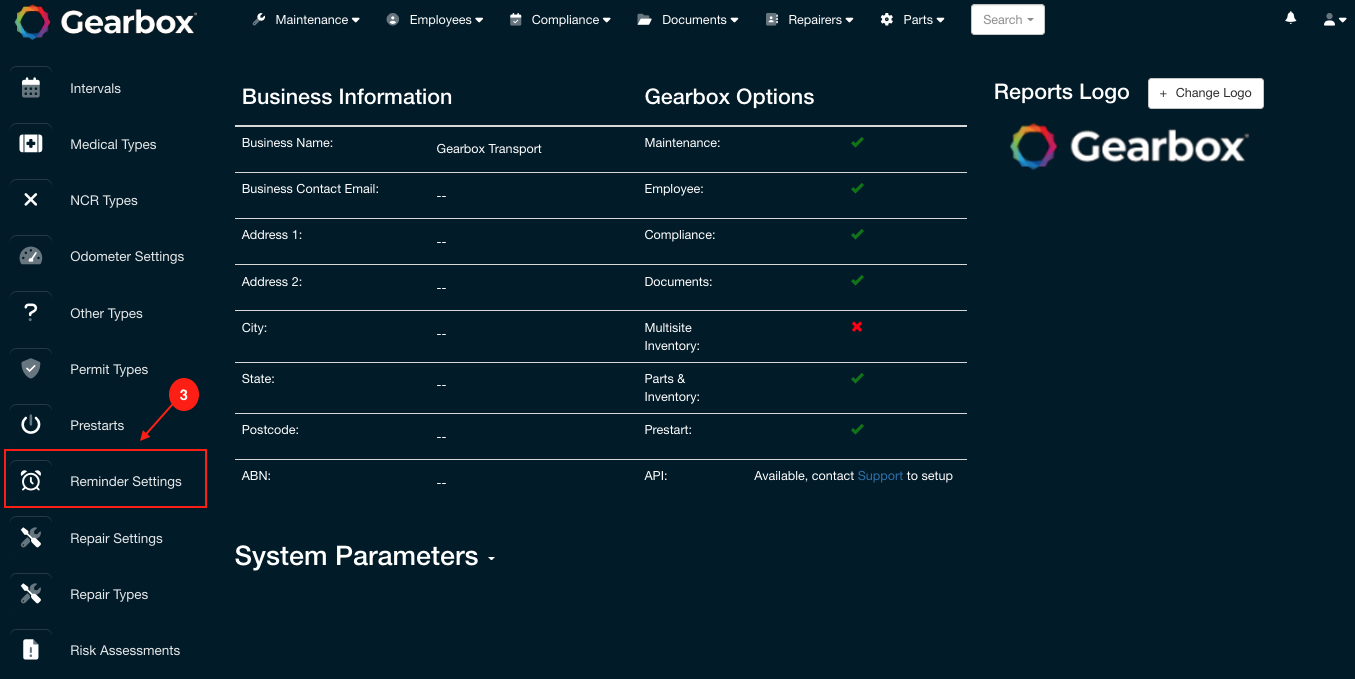Open the Search dropdown button
Viewport: 1355px width, 679px height.
(1008, 19)
